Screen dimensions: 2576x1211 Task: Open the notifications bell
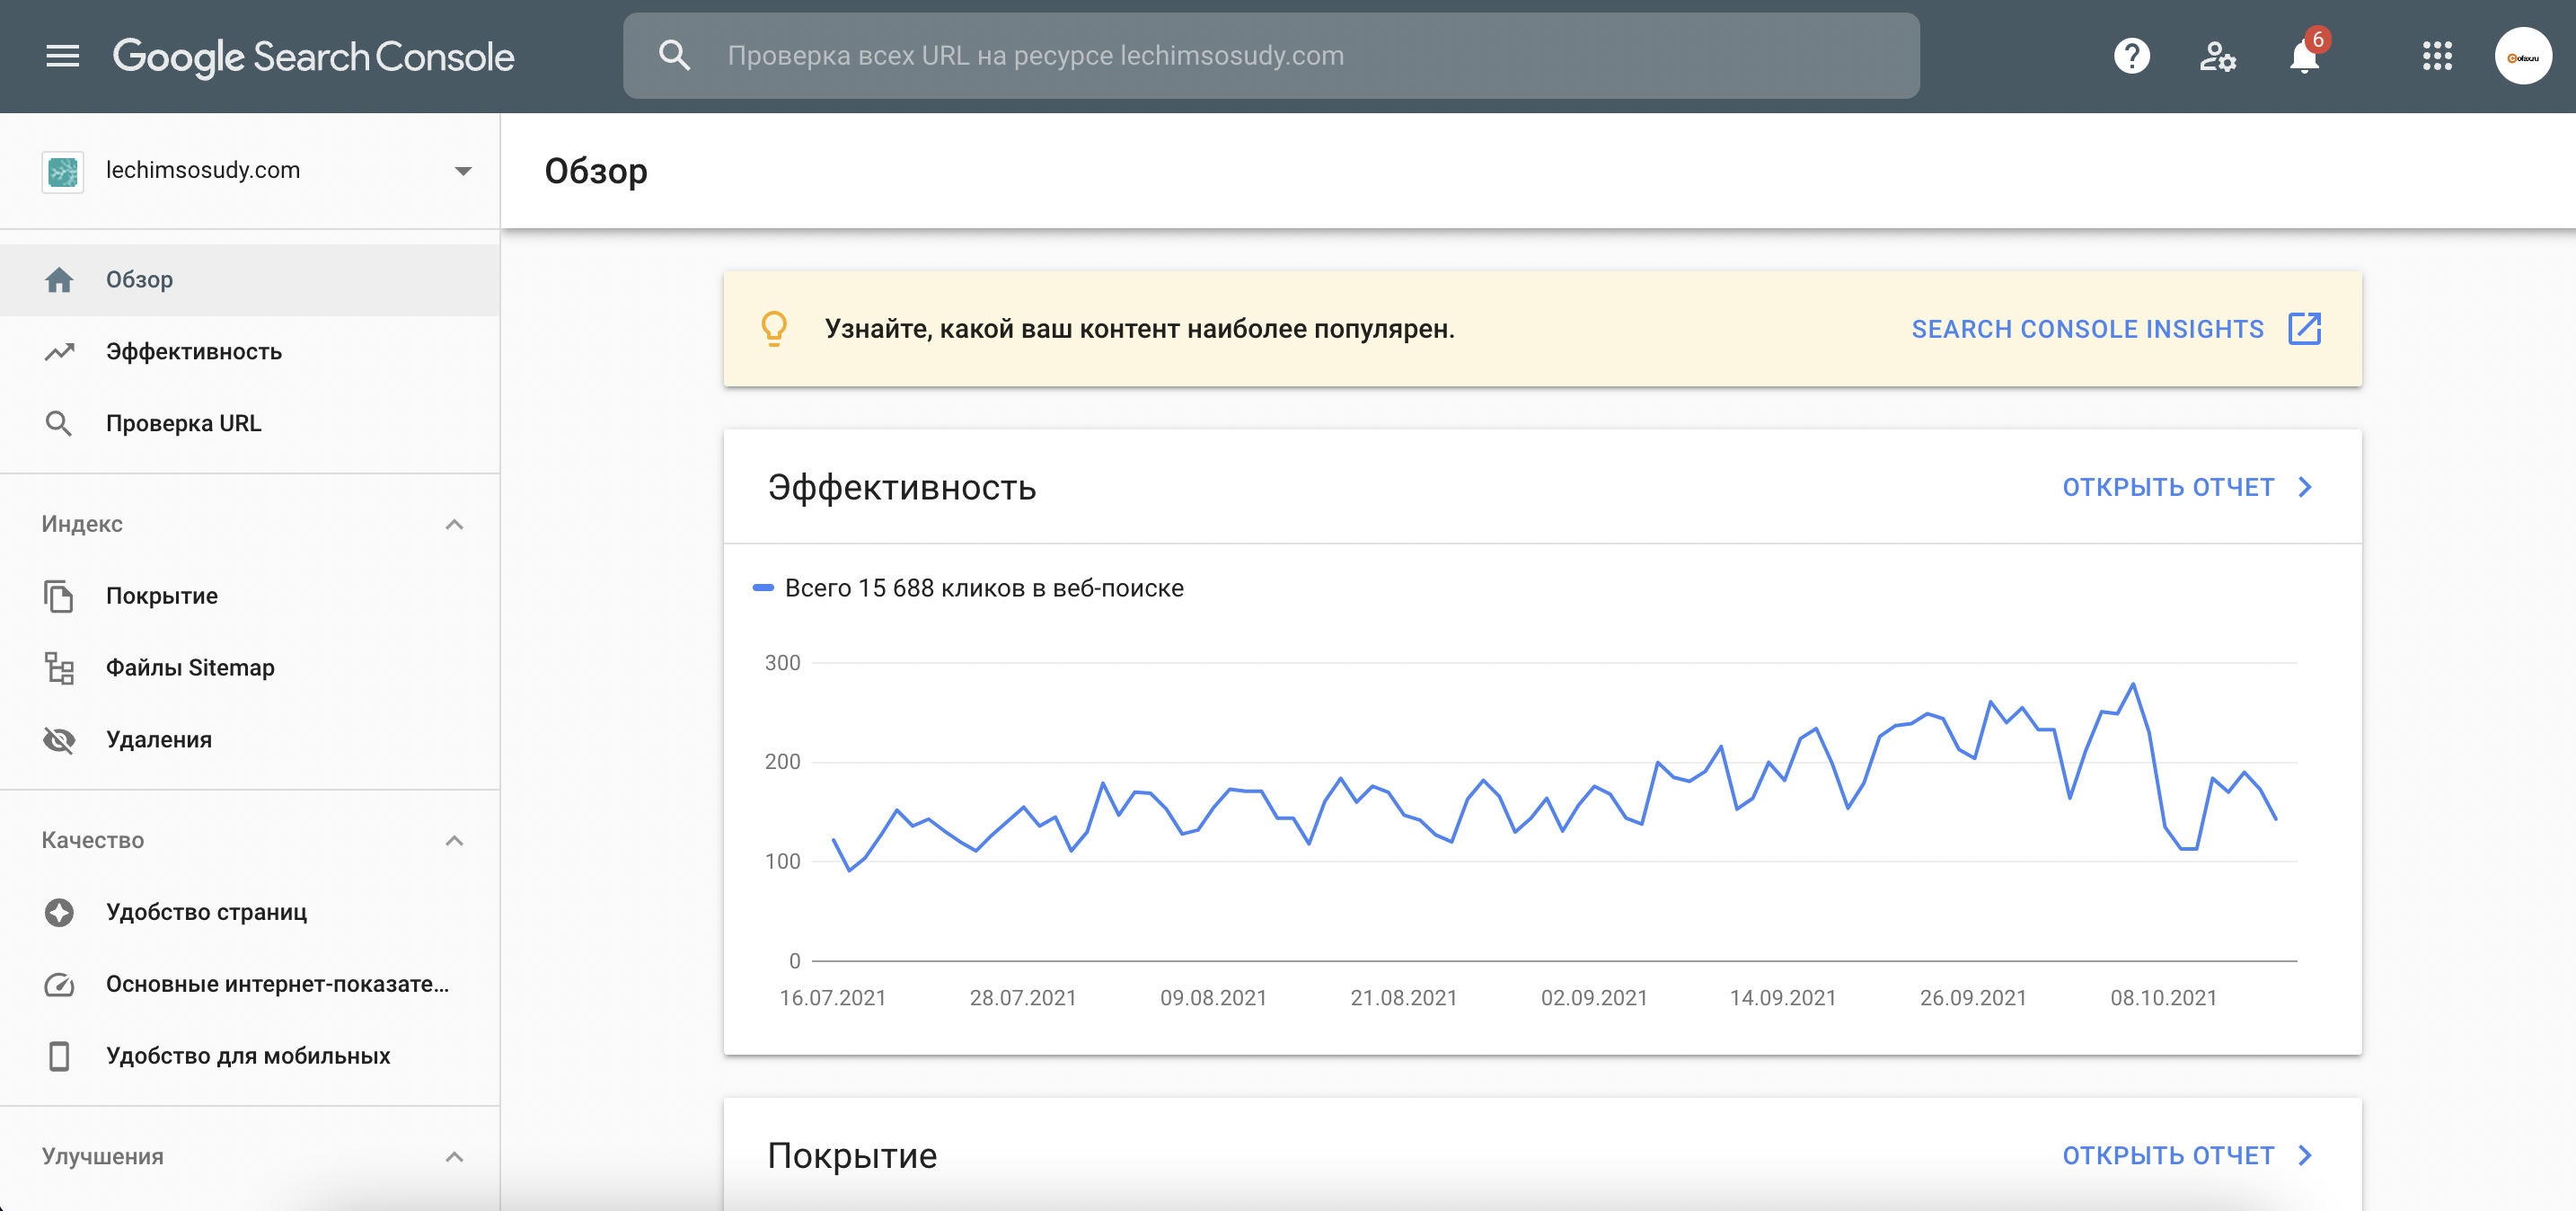pos(2304,57)
